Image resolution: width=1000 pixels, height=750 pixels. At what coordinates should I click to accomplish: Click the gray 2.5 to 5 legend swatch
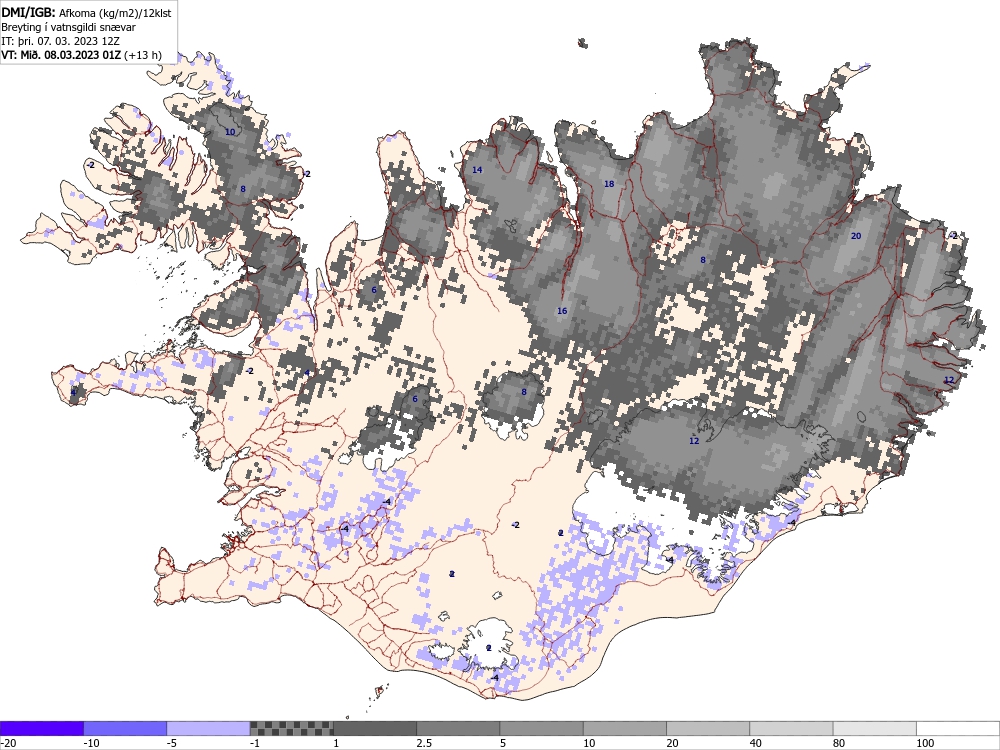pyautogui.click(x=458, y=728)
